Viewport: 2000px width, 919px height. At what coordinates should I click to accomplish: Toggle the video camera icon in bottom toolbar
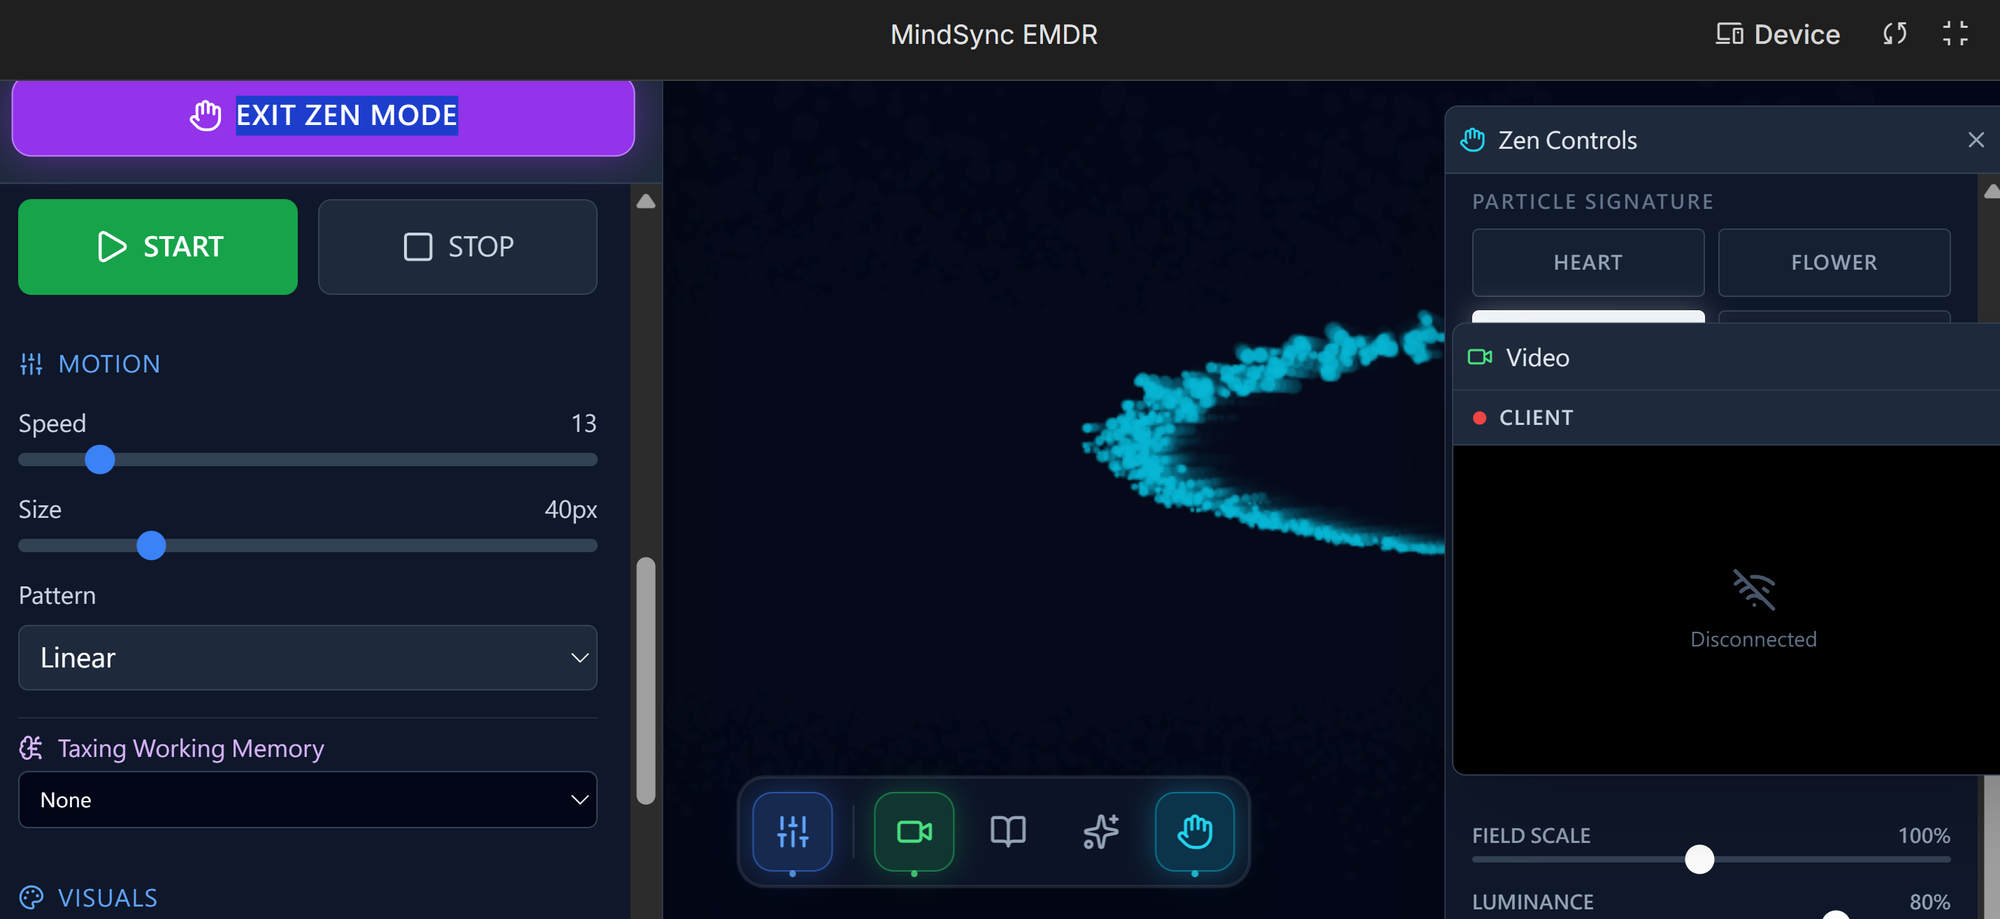914,831
